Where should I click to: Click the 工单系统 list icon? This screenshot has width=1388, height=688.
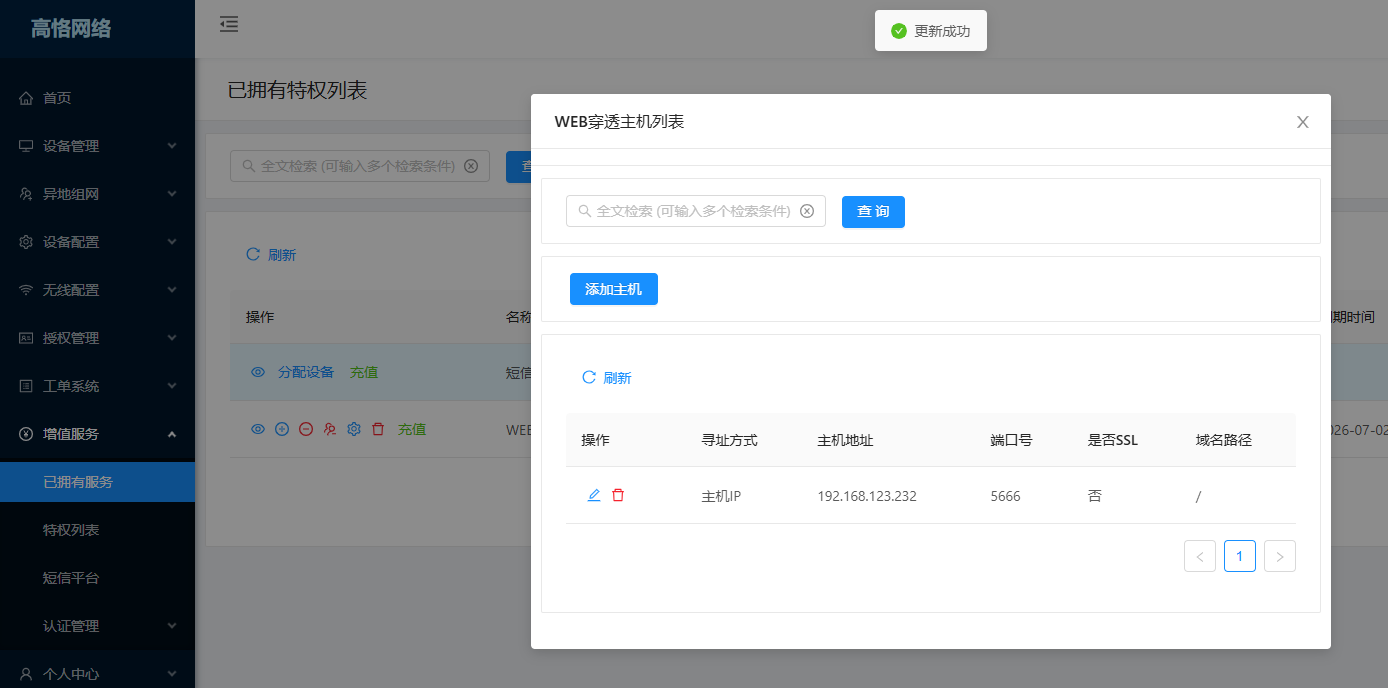click(x=26, y=386)
